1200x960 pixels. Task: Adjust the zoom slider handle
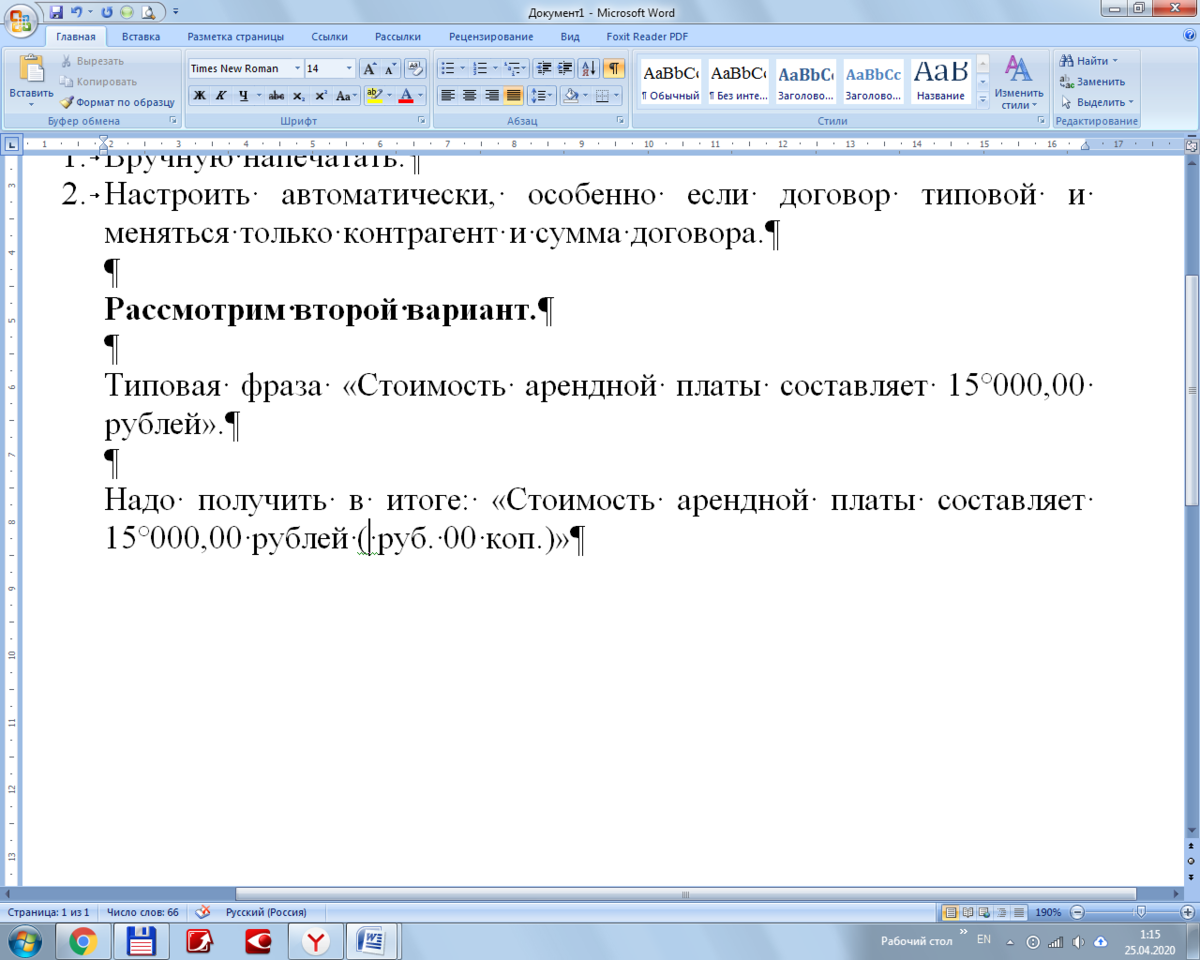1140,912
